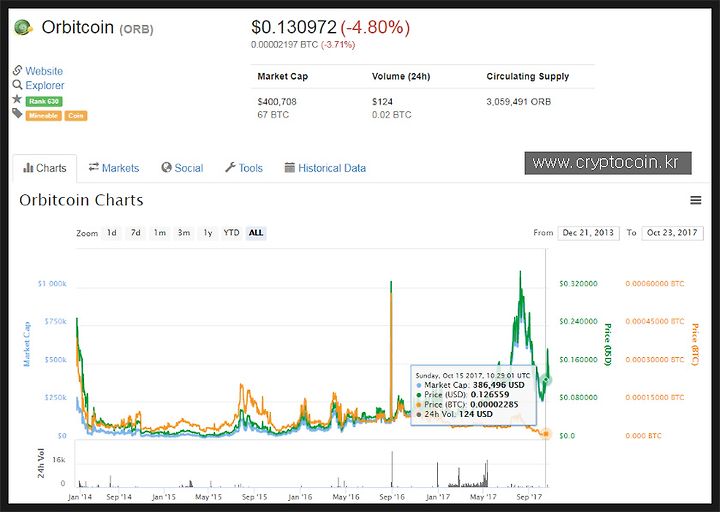The height and width of the screenshot is (512, 720).
Task: Click the tooltip Market Cap 386,496 USD line
Action: point(470,385)
